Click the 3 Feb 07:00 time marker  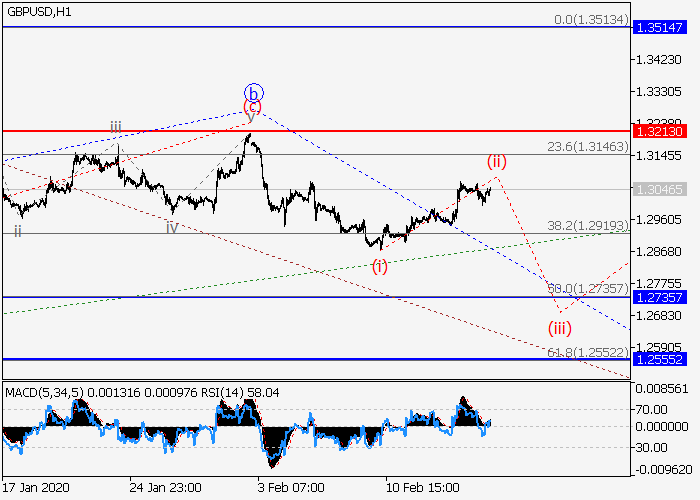(290, 489)
